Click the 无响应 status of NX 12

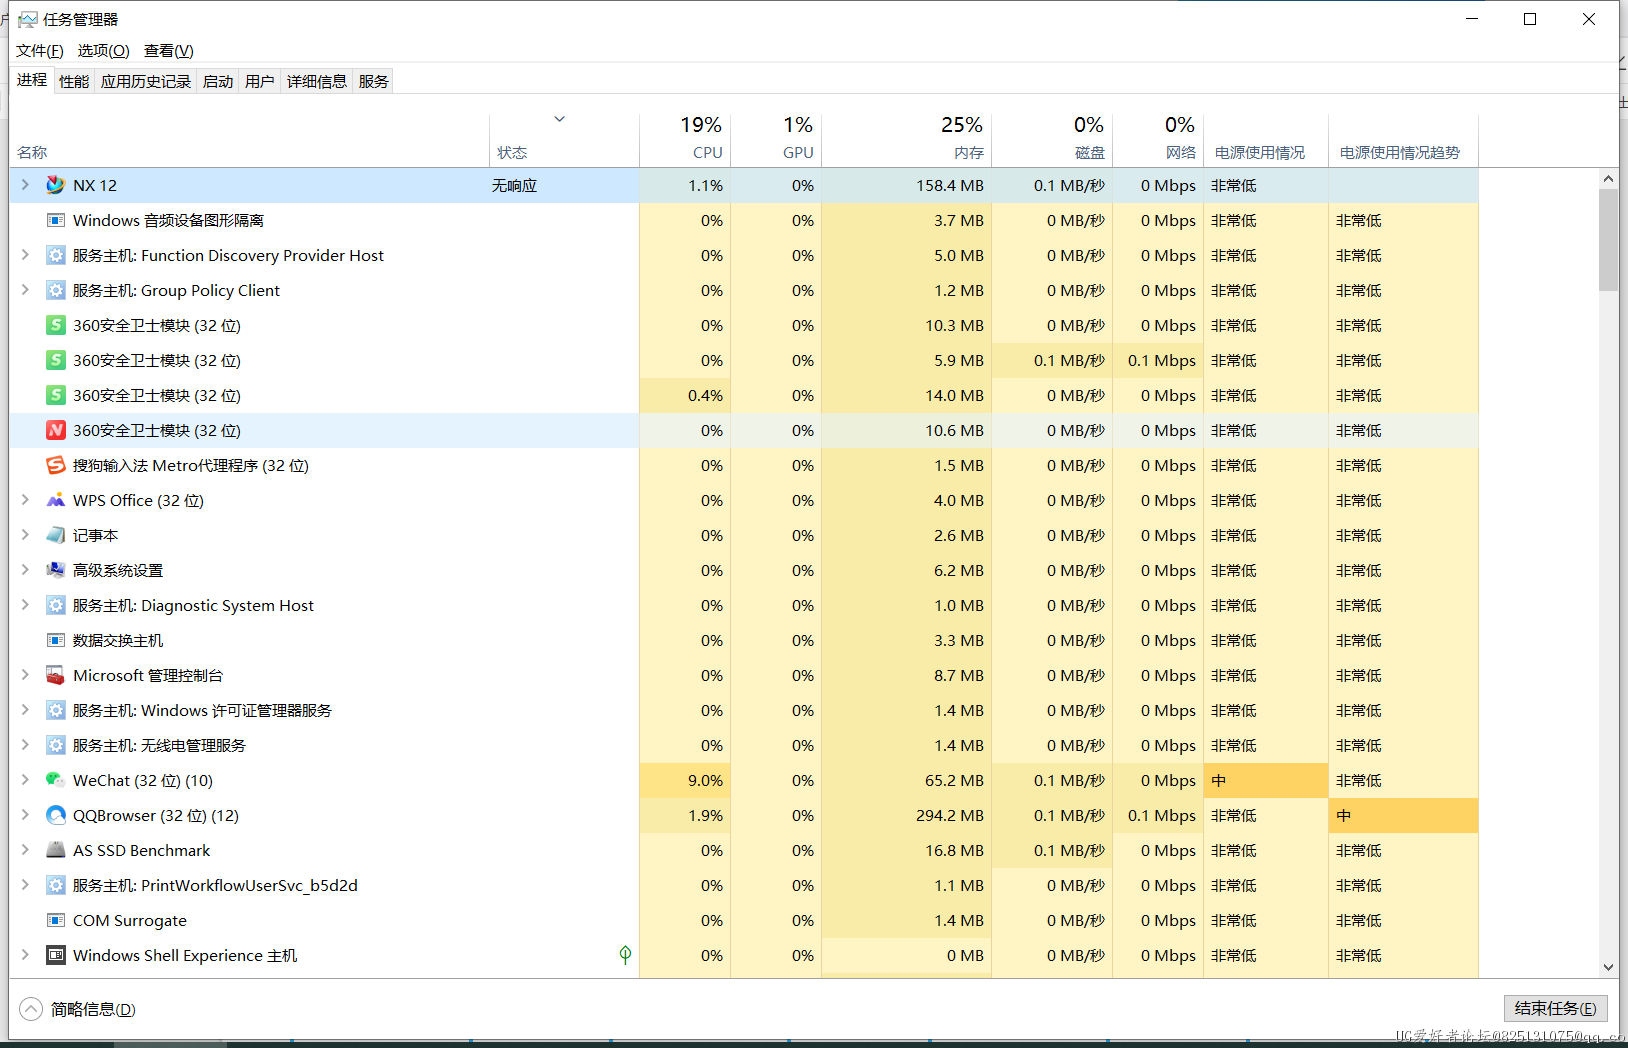(514, 185)
